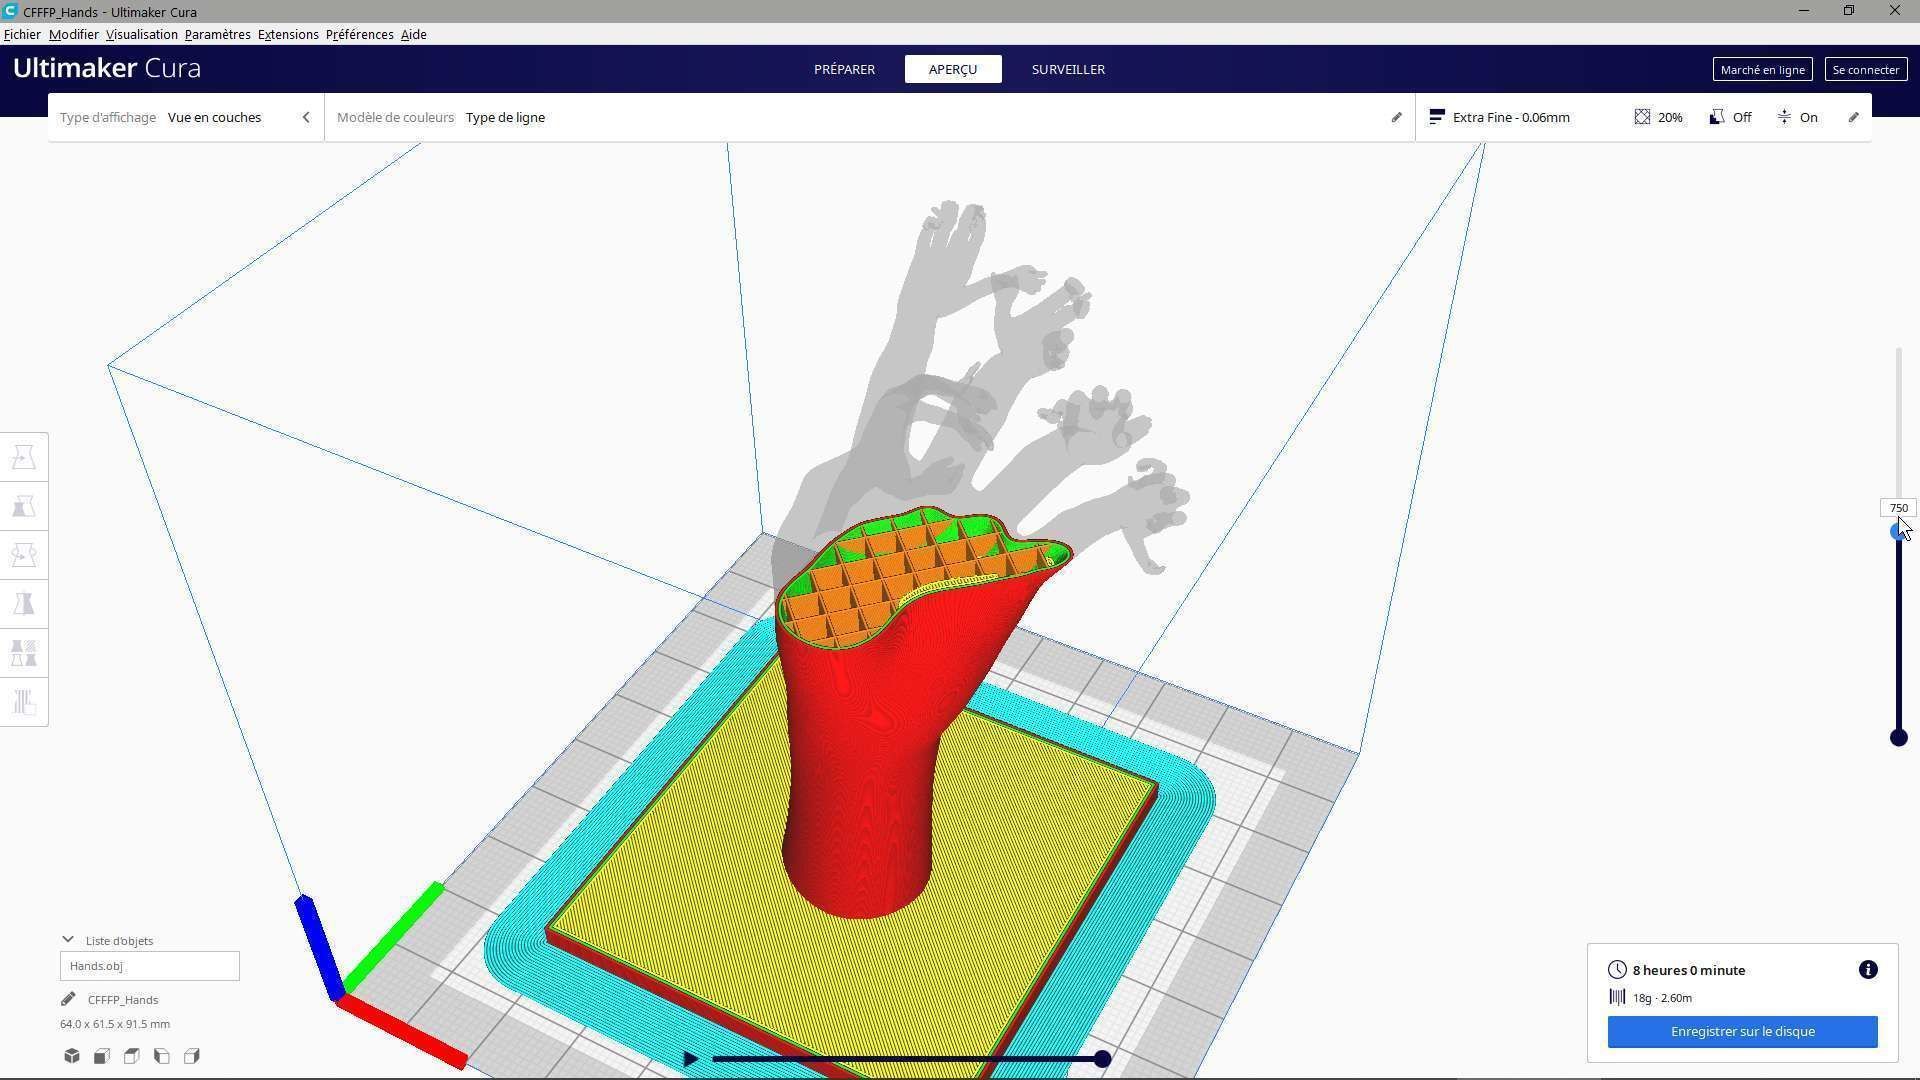The height and width of the screenshot is (1080, 1920).
Task: Click the layer number field showing 750
Action: click(x=1898, y=508)
